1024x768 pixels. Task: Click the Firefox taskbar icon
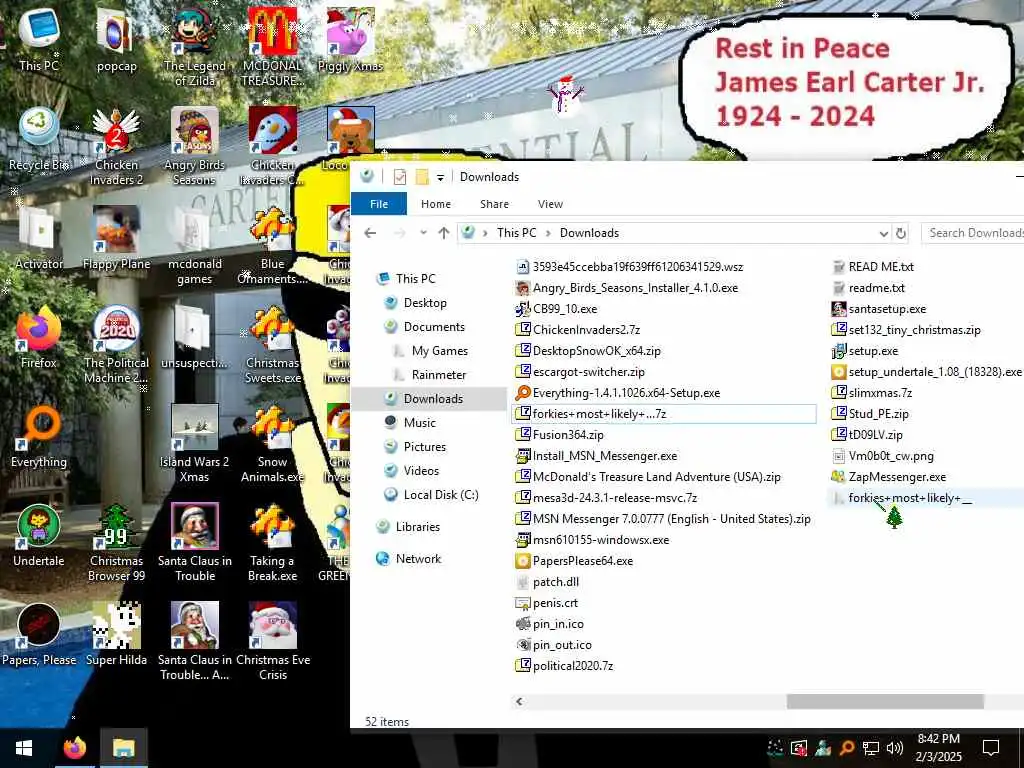(x=74, y=748)
